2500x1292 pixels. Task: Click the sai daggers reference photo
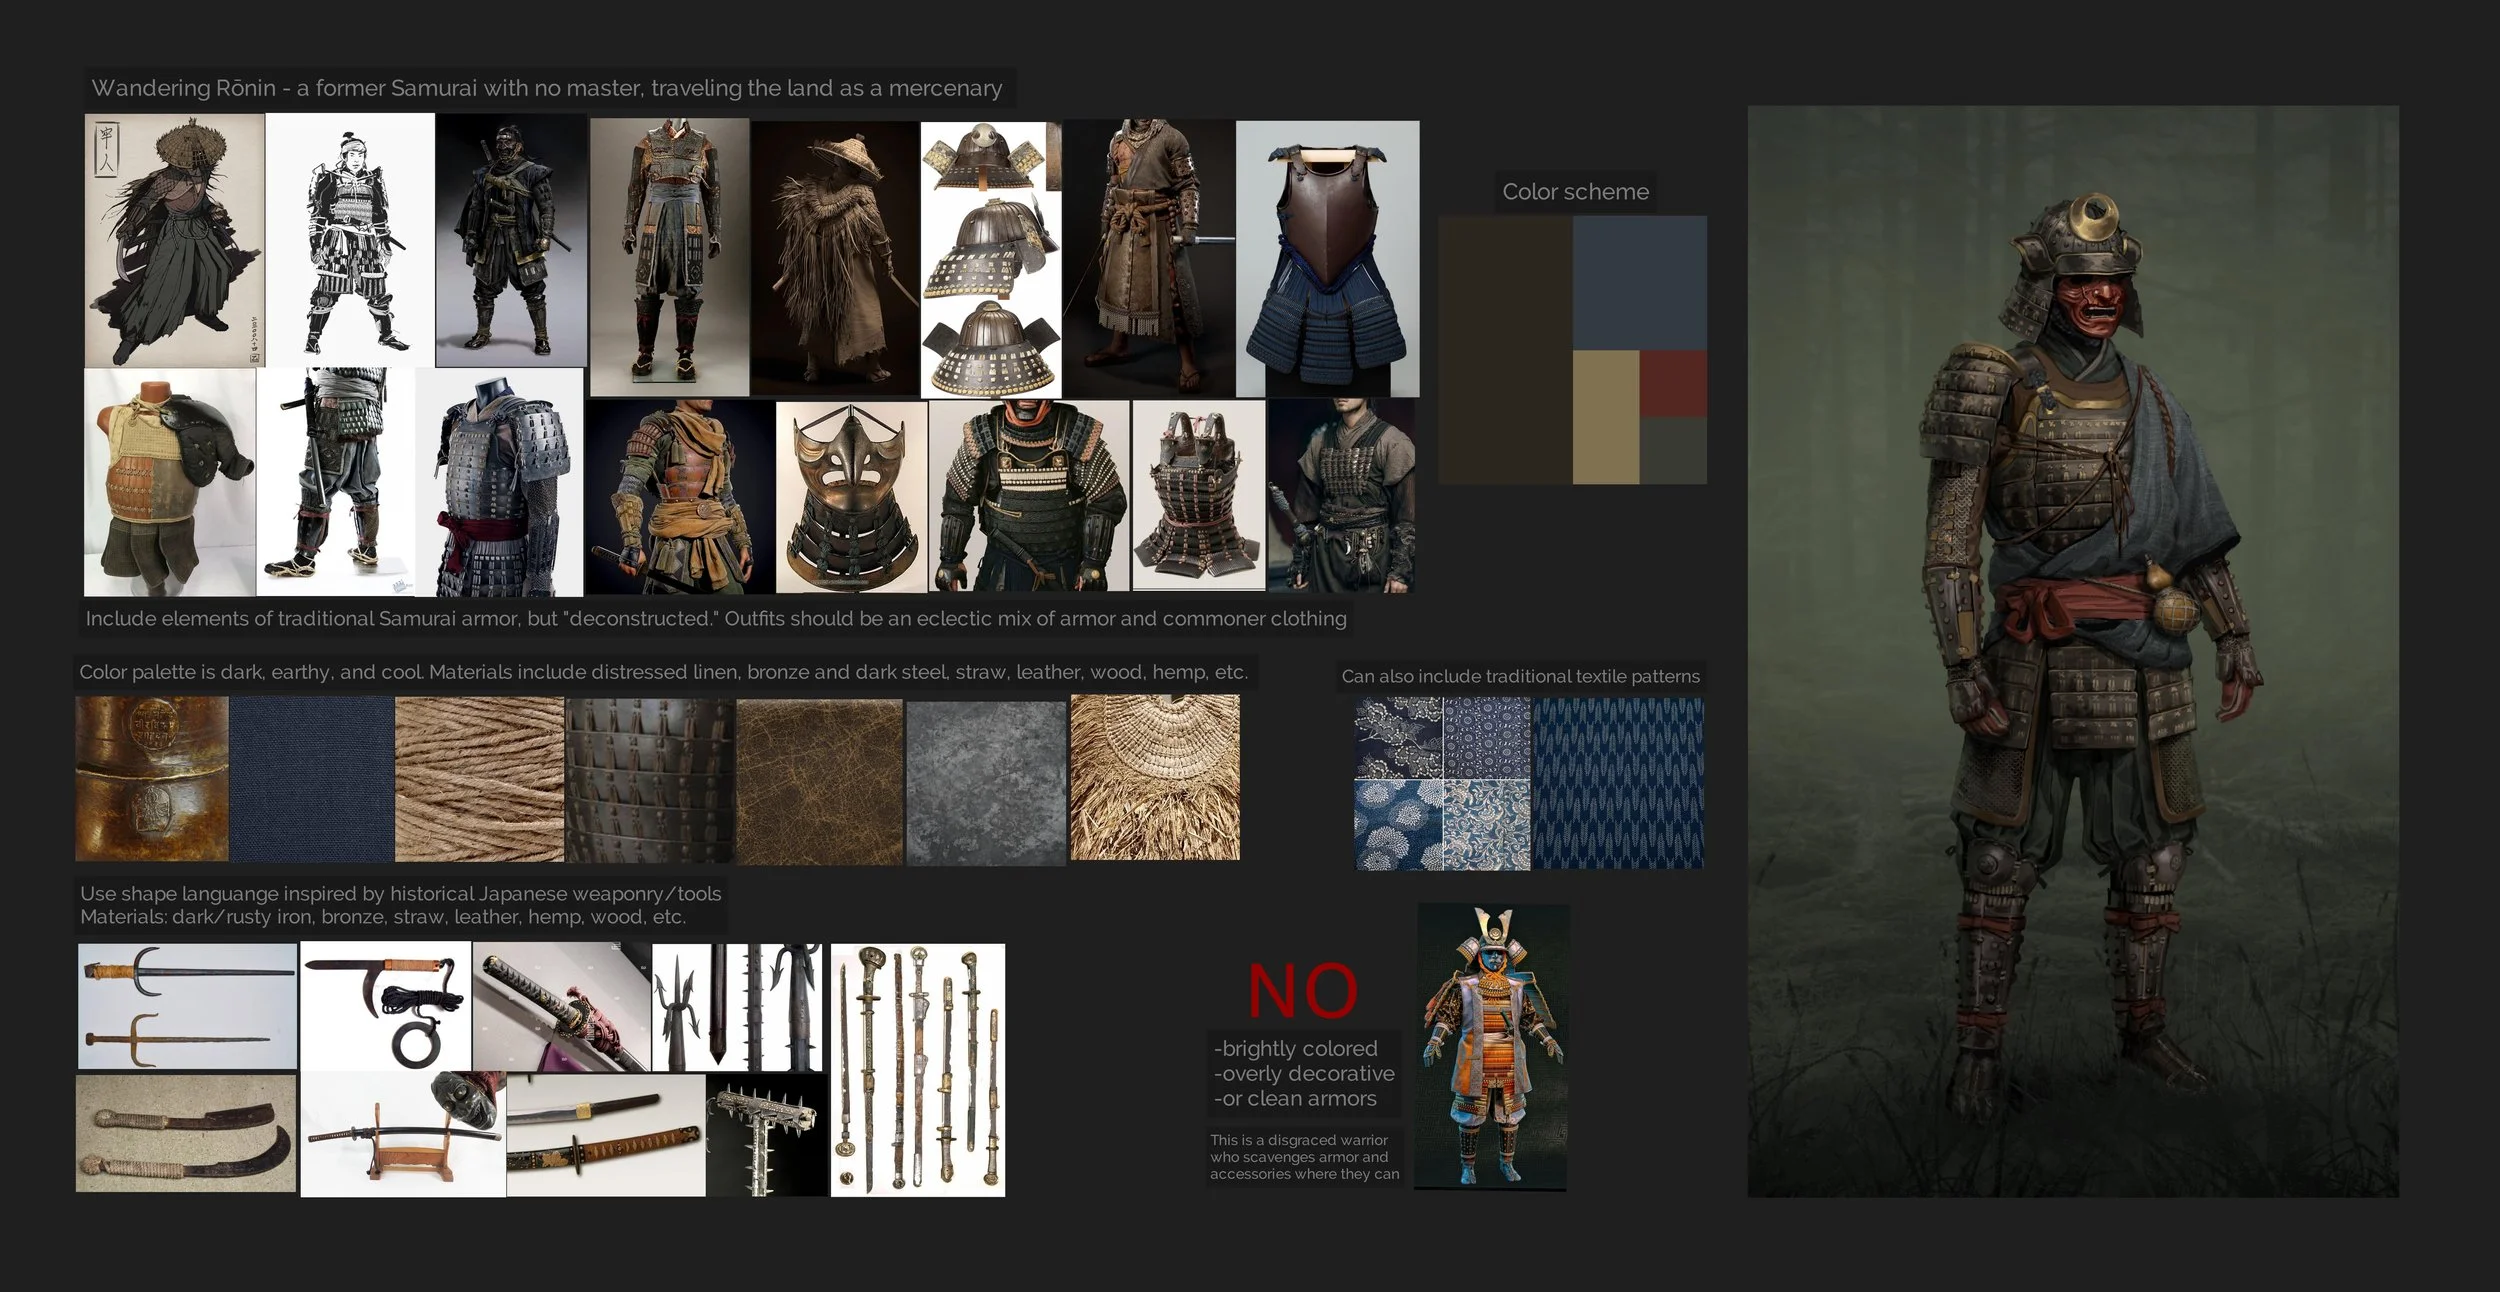(187, 1005)
